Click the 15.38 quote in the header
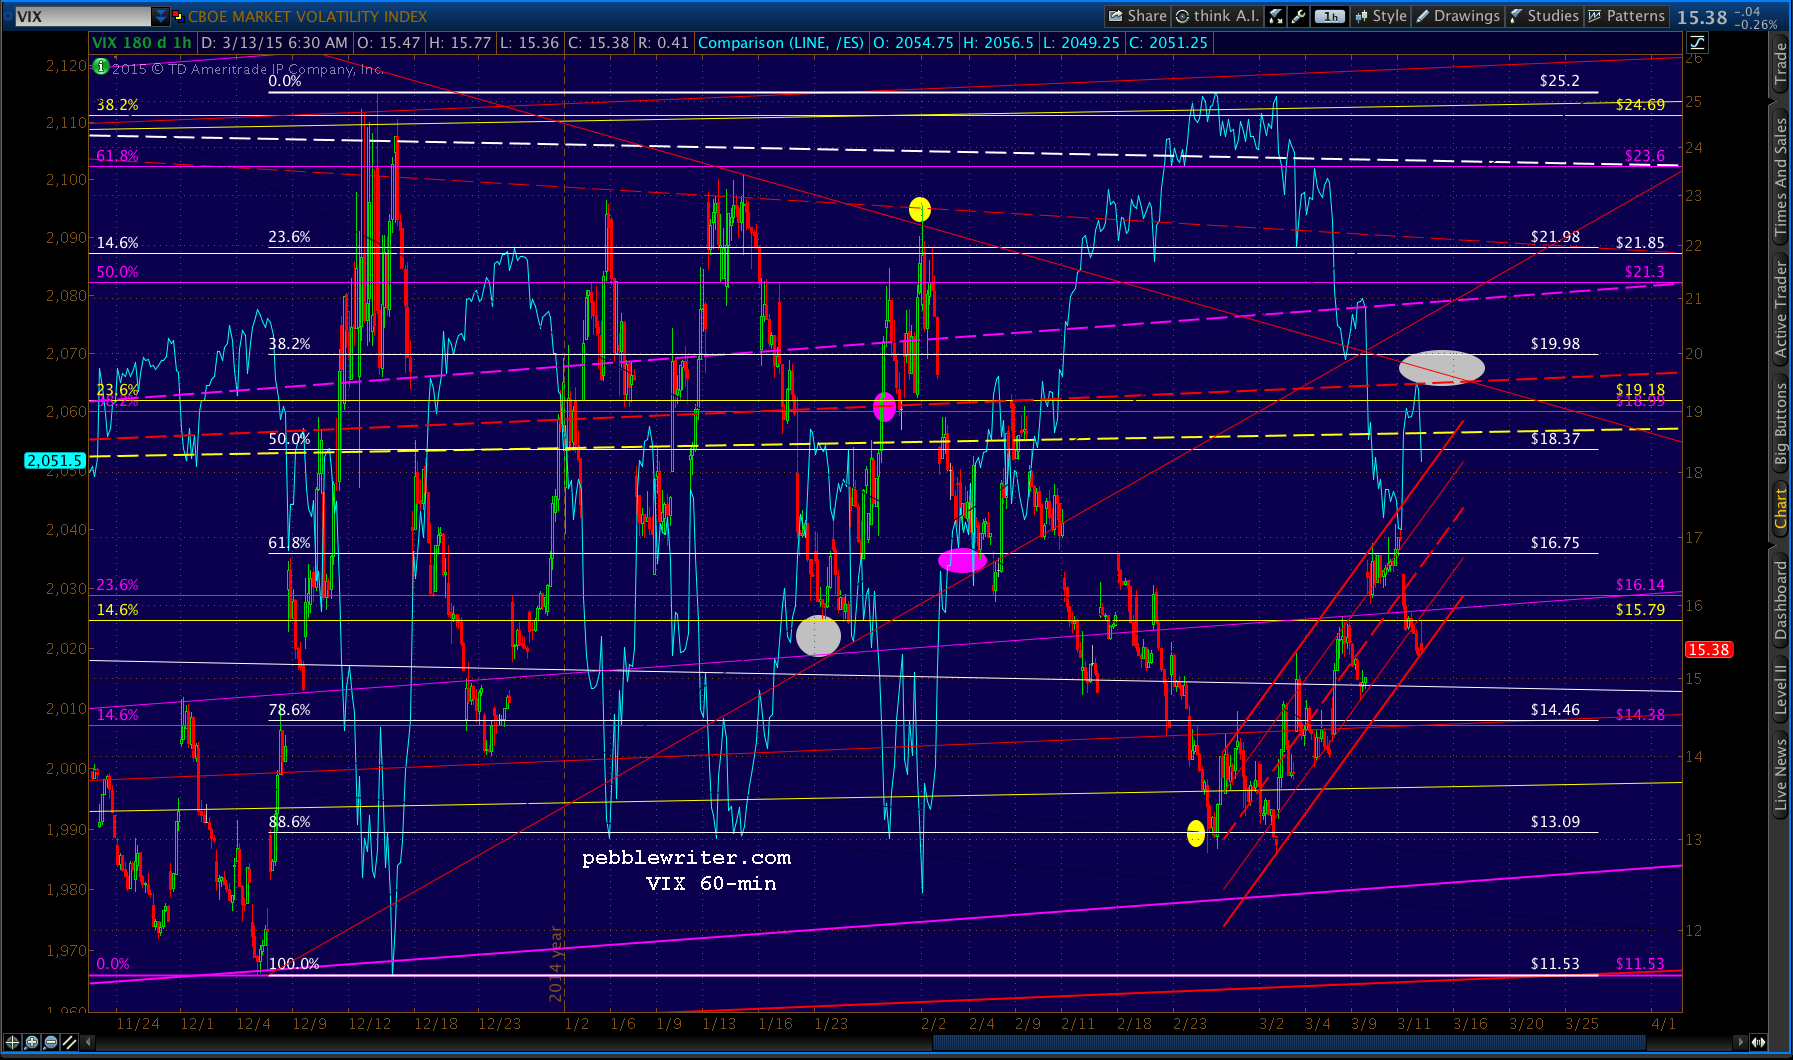1793x1060 pixels. [x=1702, y=17]
